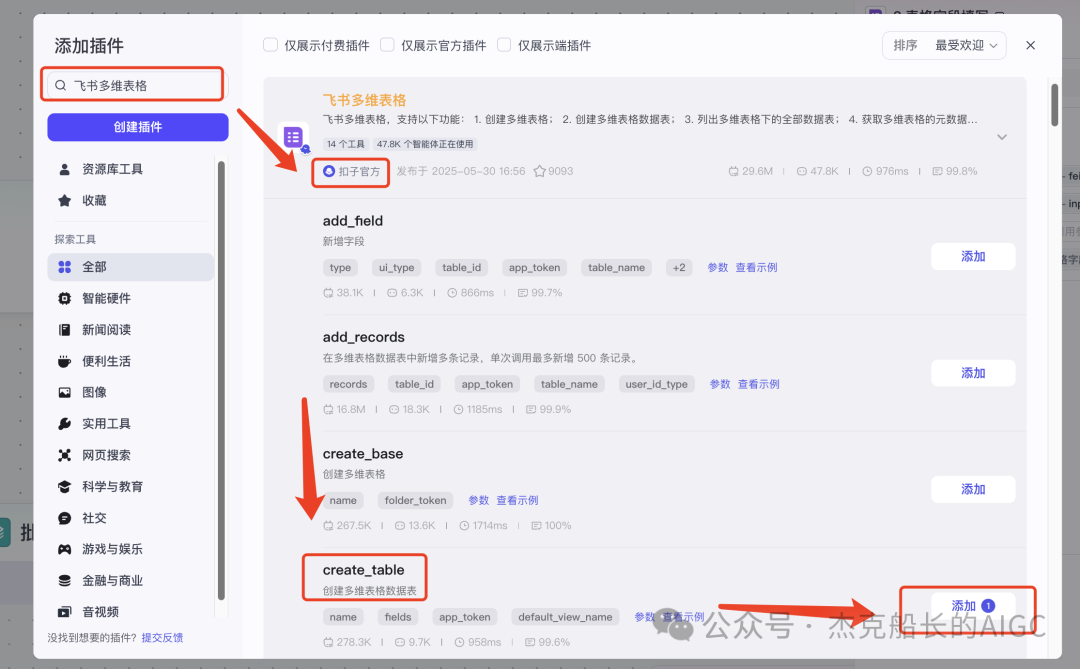Select the 新闻阅读 category

(130, 330)
